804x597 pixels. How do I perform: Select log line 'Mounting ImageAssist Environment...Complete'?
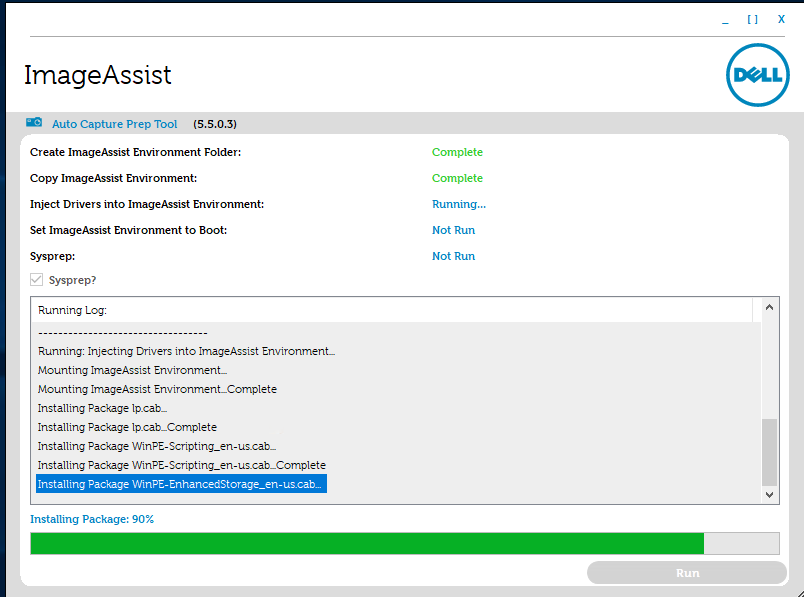[157, 389]
